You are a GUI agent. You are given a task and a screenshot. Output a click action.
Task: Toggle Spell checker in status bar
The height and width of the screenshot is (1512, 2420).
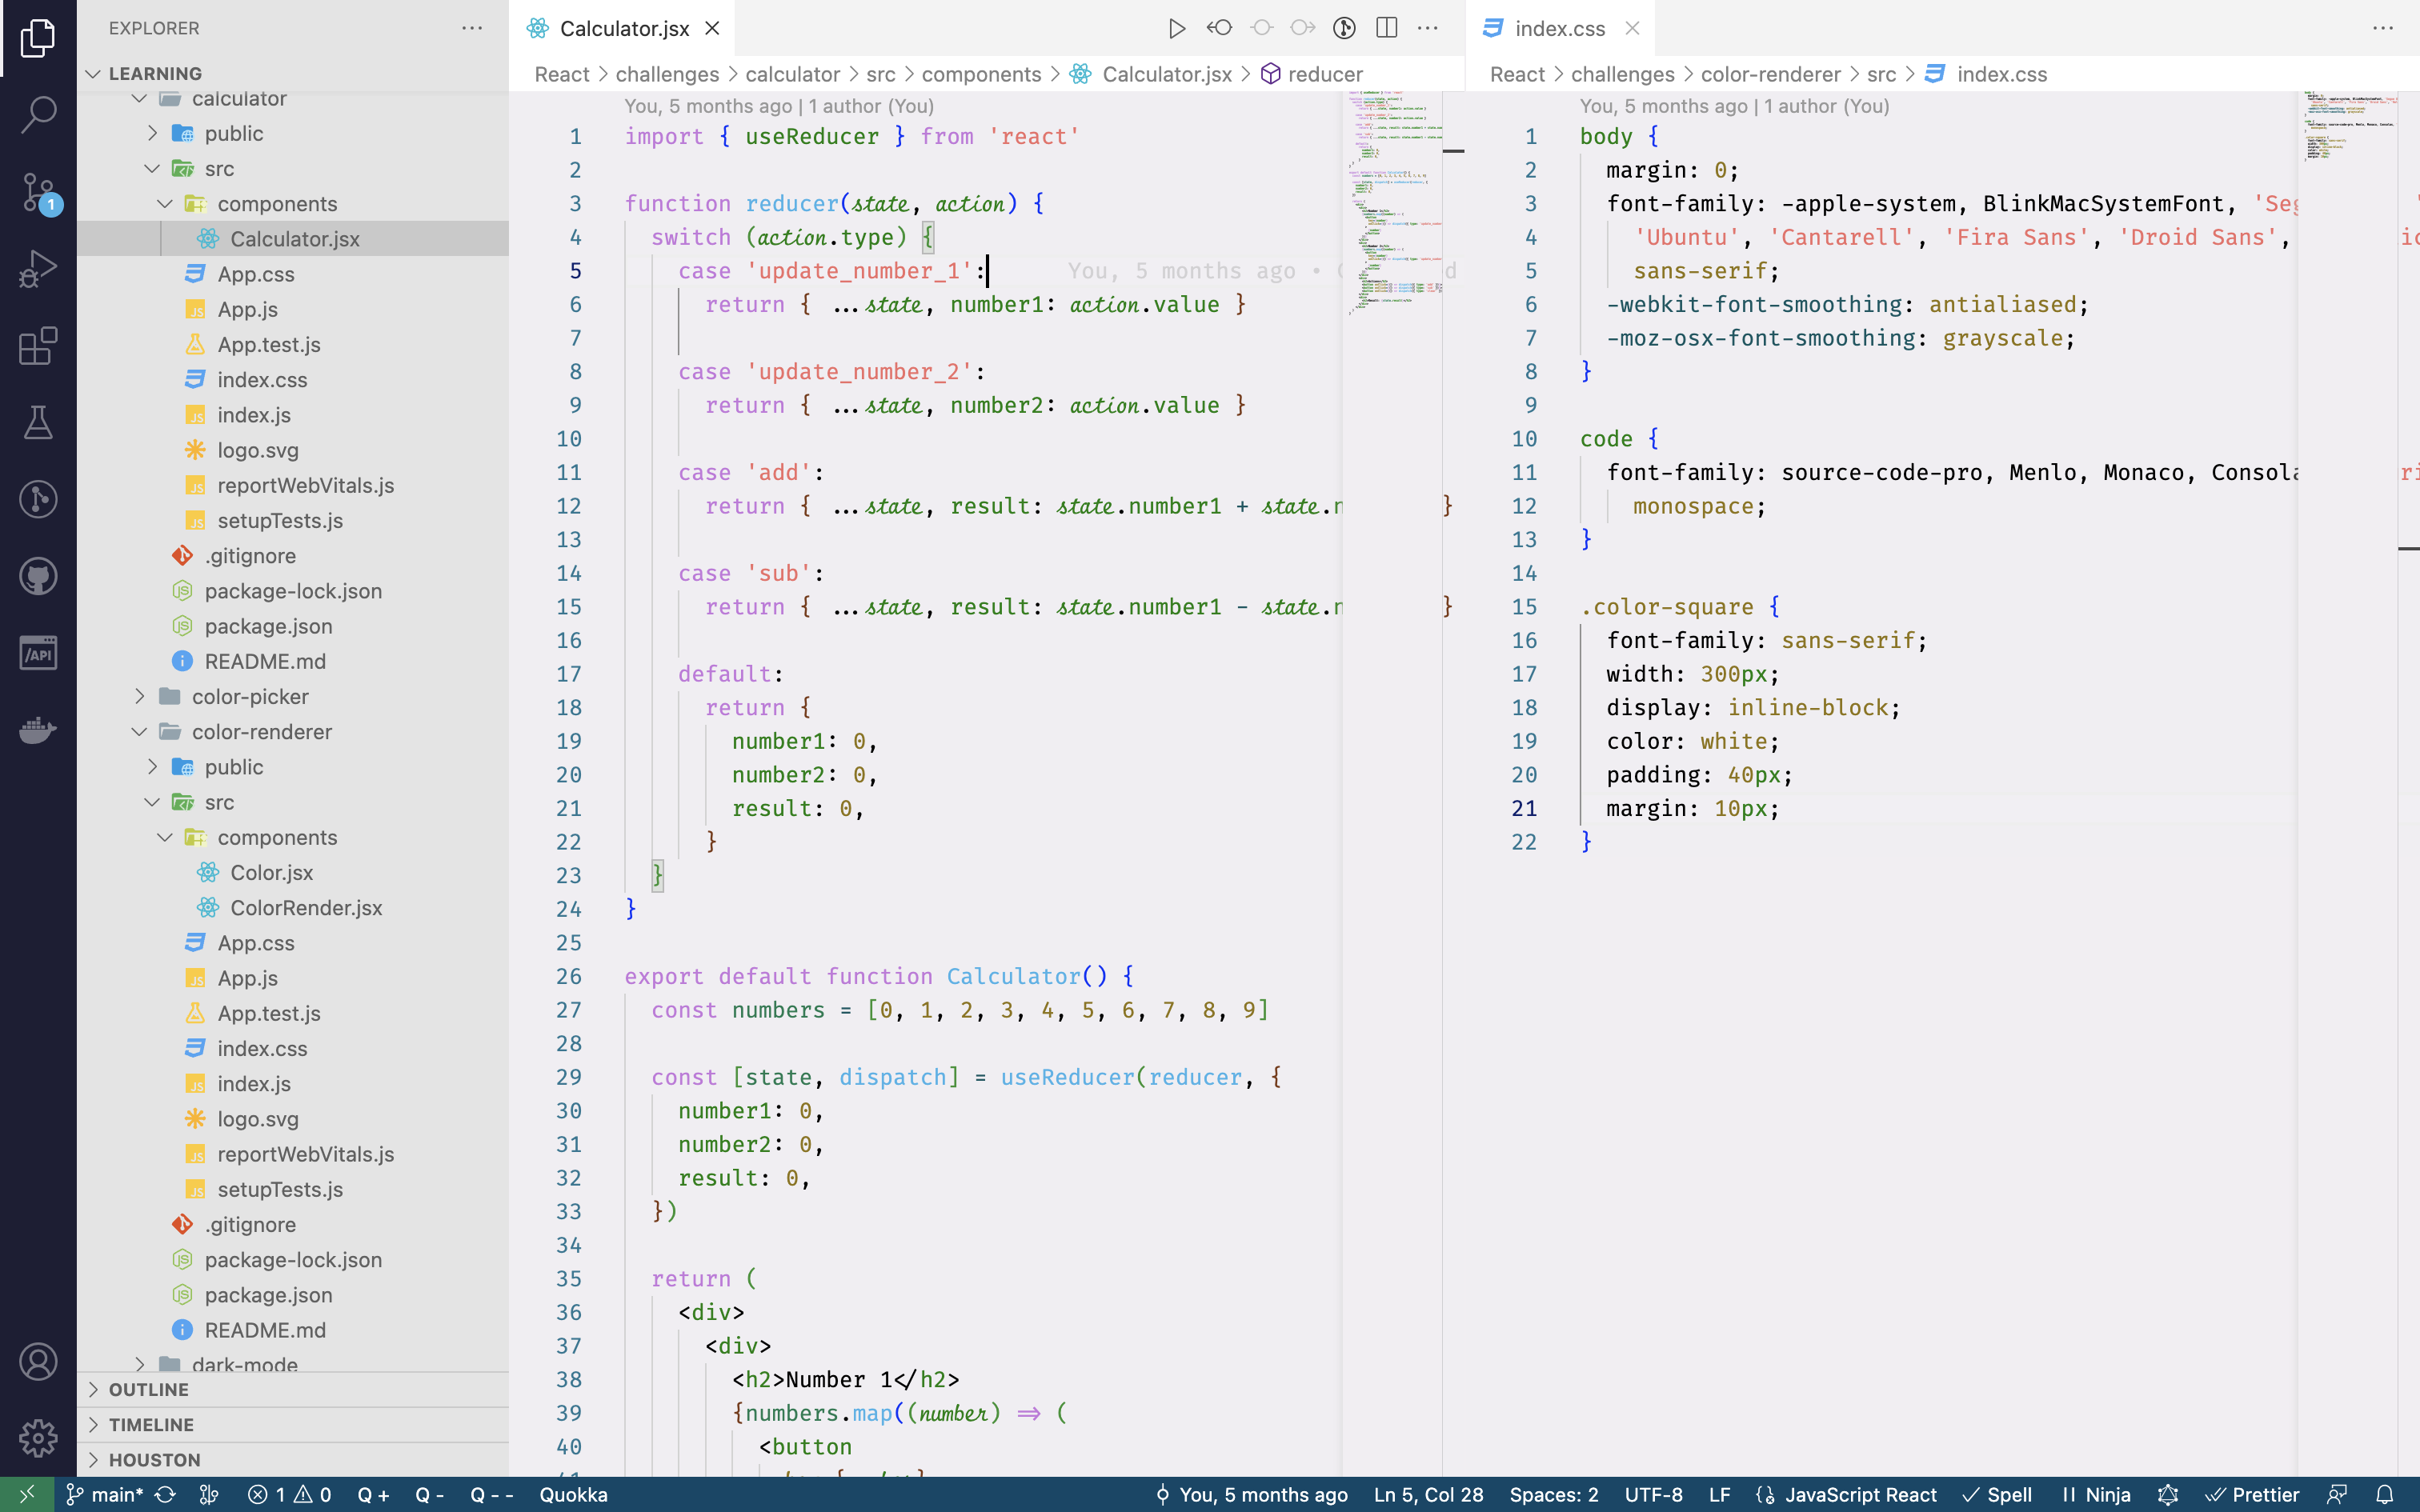(x=1997, y=1494)
